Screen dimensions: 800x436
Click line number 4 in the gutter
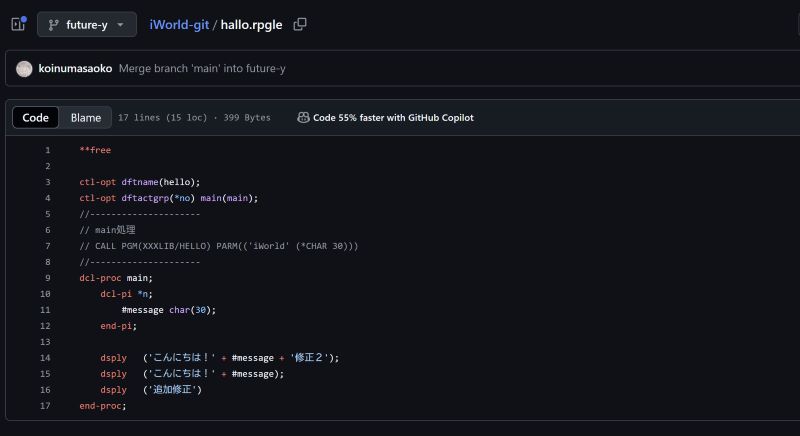click(x=47, y=198)
